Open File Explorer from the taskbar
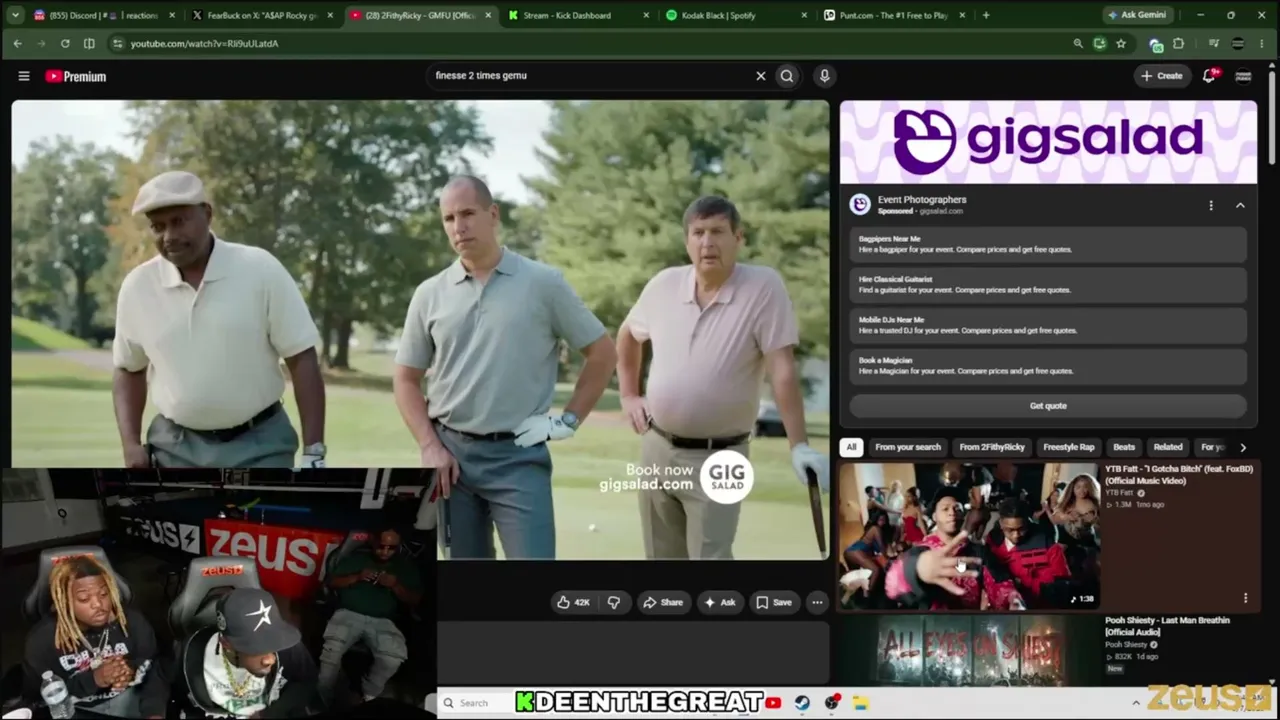 [x=860, y=703]
